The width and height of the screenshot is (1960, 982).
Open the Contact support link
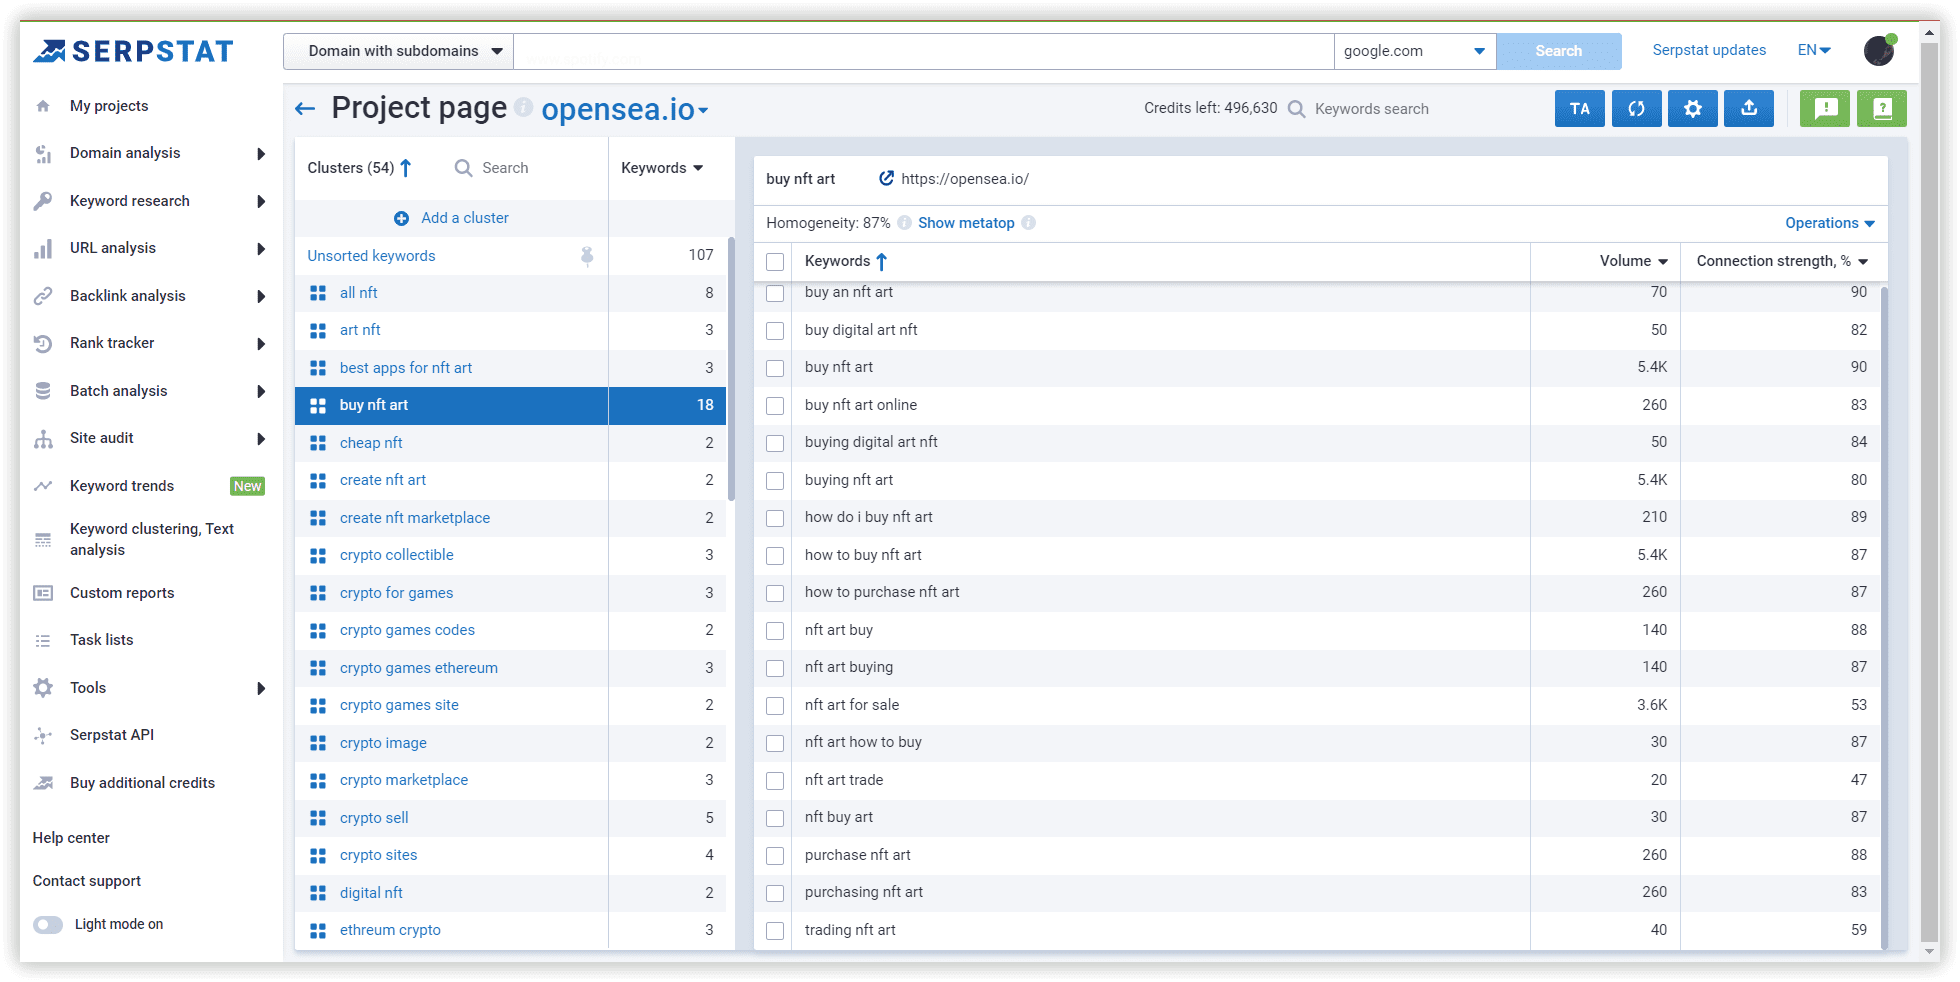coord(87,881)
